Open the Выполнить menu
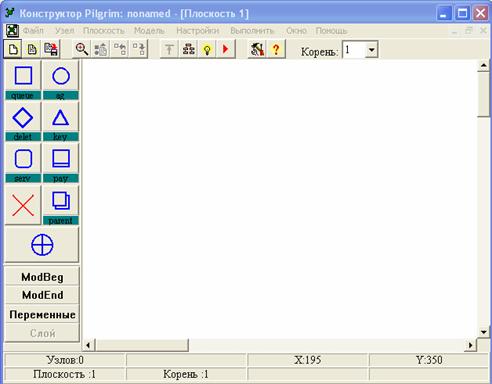The image size is (492, 384). [252, 31]
